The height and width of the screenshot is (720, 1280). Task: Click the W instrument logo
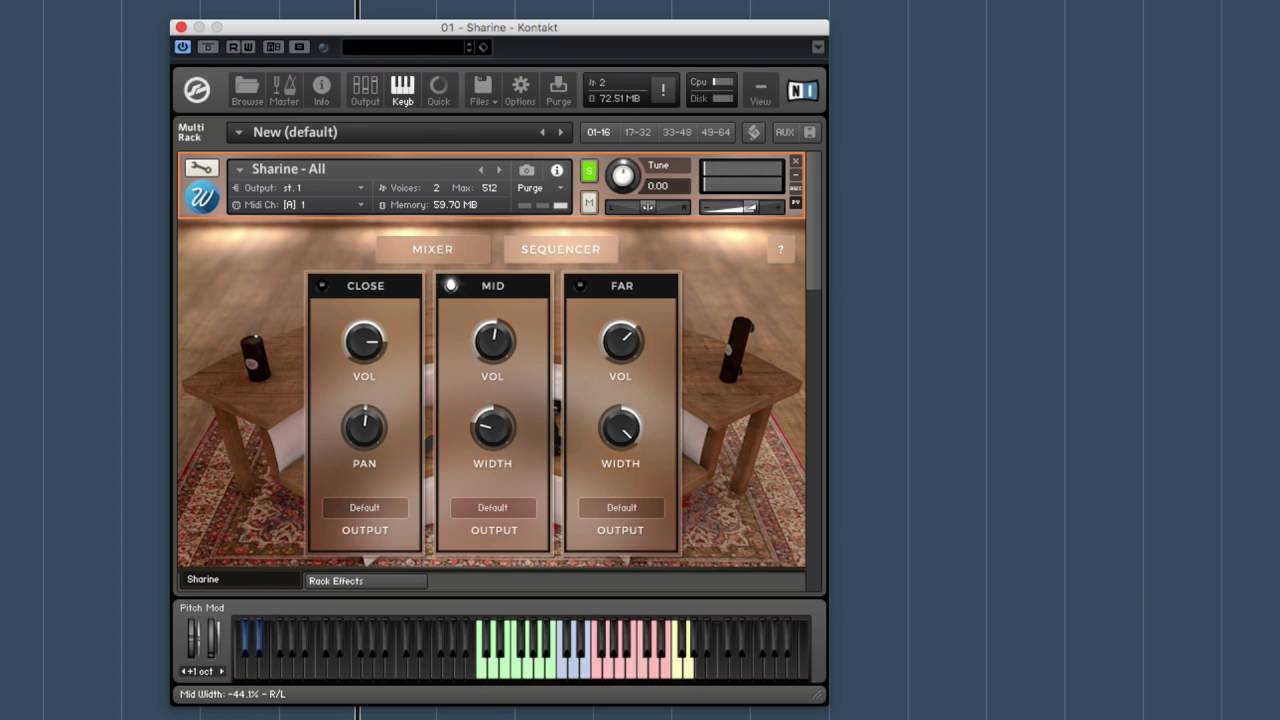point(202,198)
